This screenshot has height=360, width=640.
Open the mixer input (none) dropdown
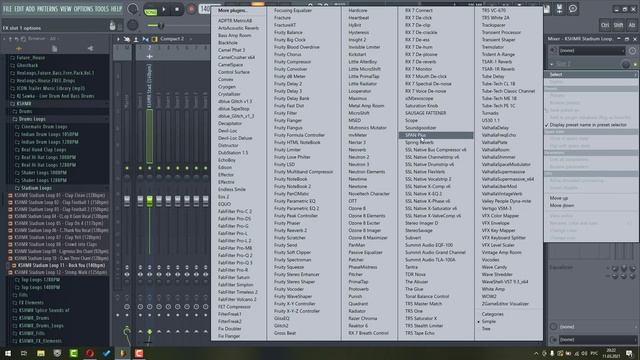click(591, 51)
